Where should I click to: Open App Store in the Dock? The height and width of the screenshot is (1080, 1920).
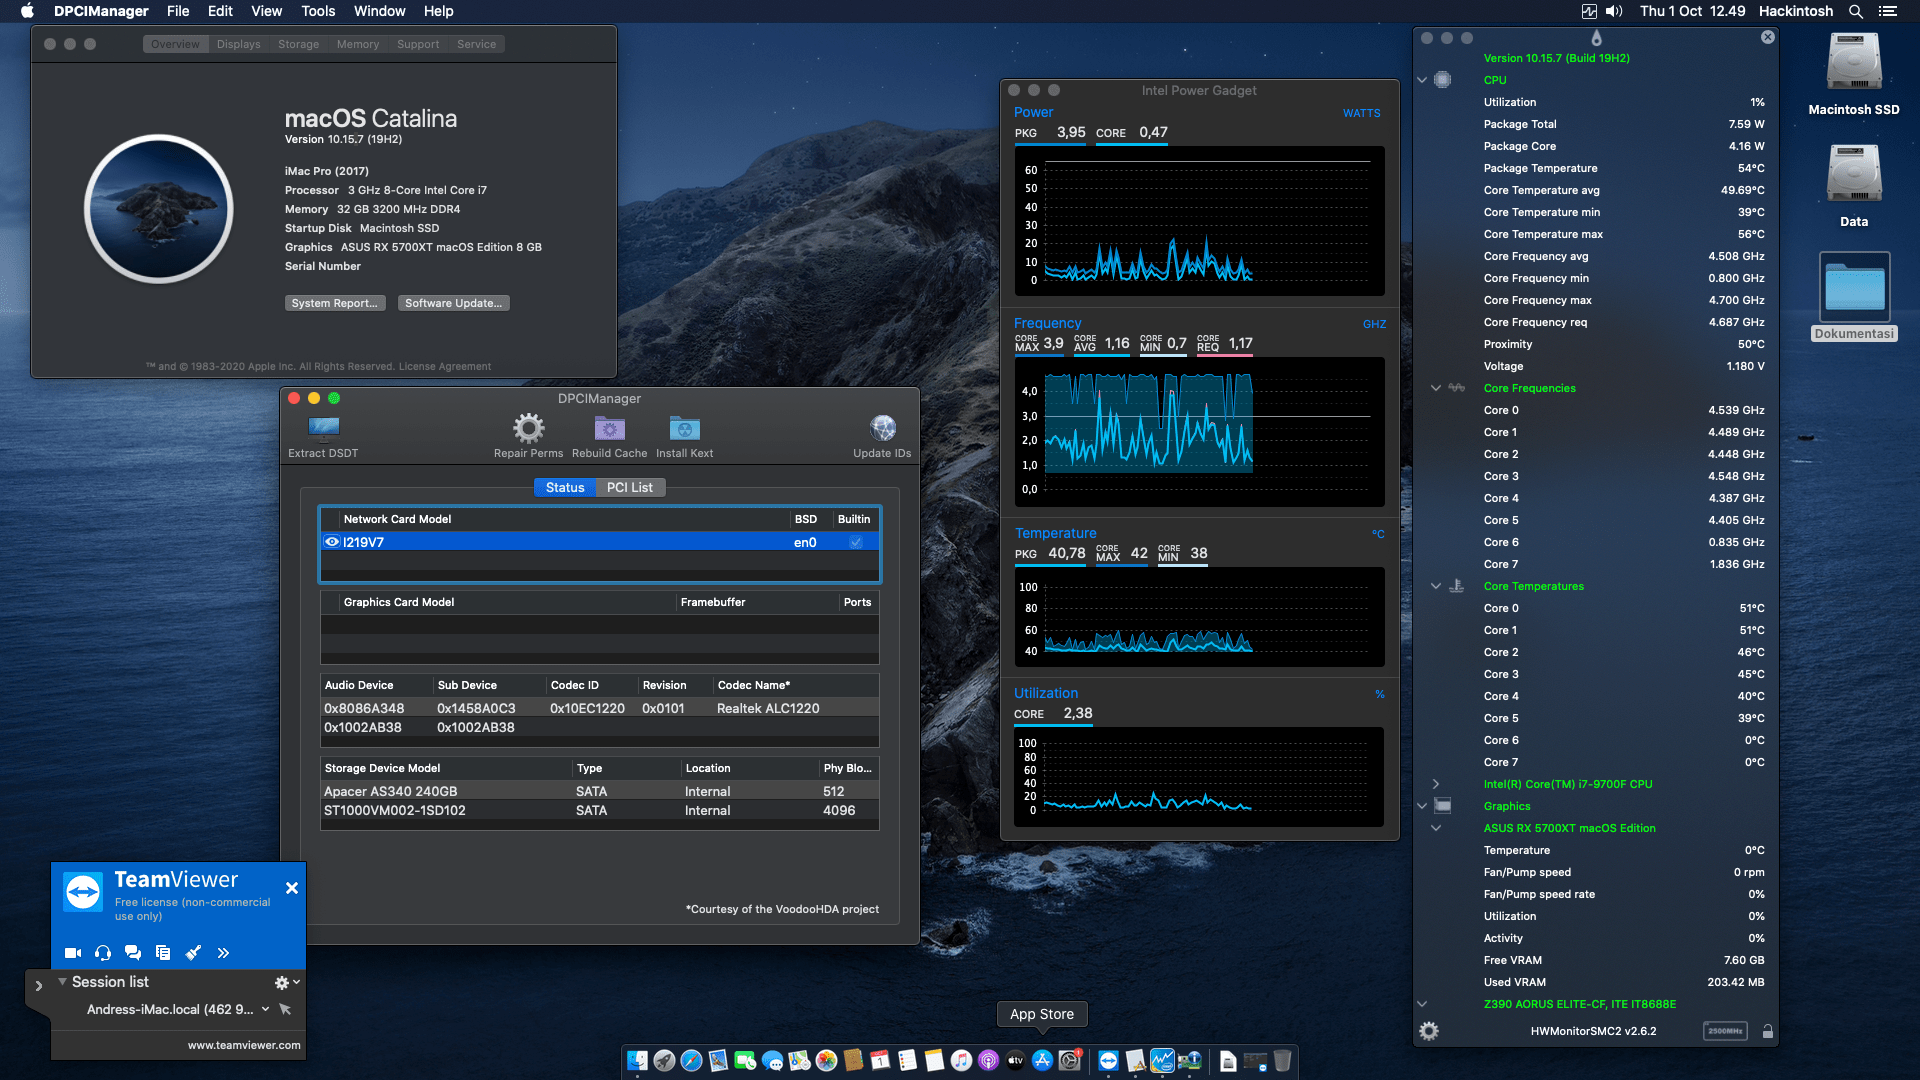click(1042, 1061)
